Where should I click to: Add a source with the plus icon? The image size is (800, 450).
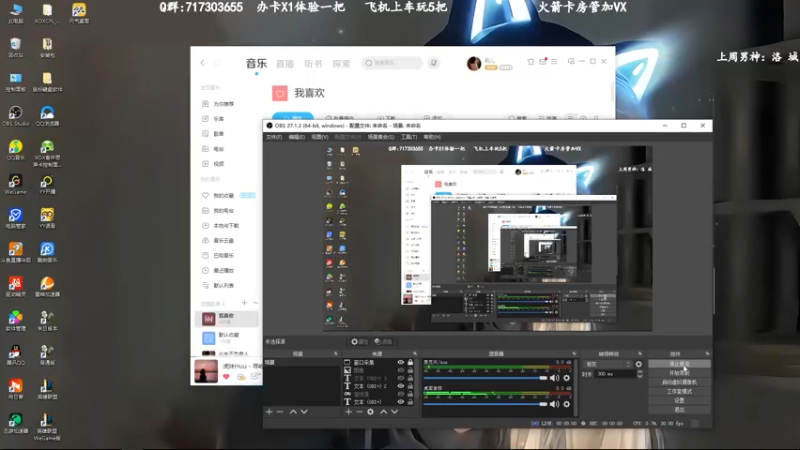point(348,412)
